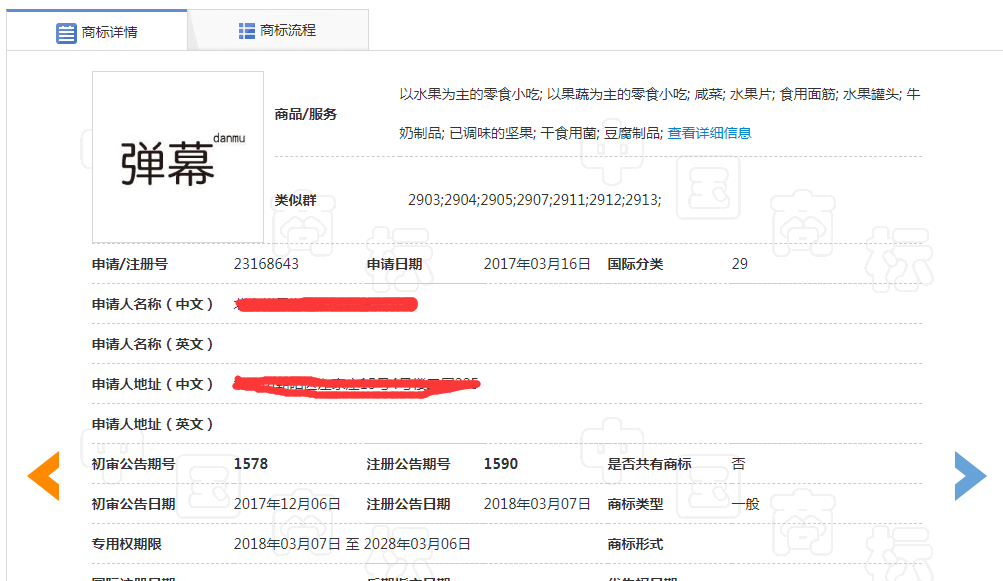Screen dimensions: 1003x581
Task: Click the 是否共有商标 value 否
Action: click(738, 464)
